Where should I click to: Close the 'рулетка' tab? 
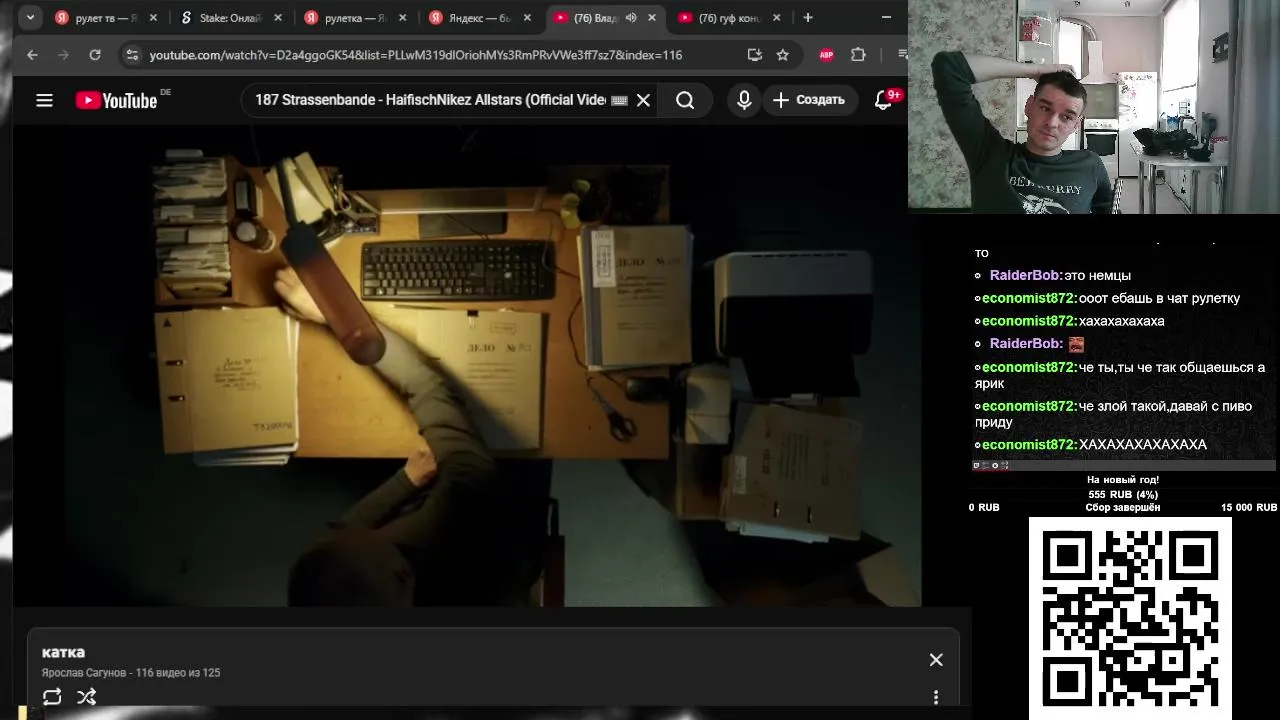click(x=403, y=17)
